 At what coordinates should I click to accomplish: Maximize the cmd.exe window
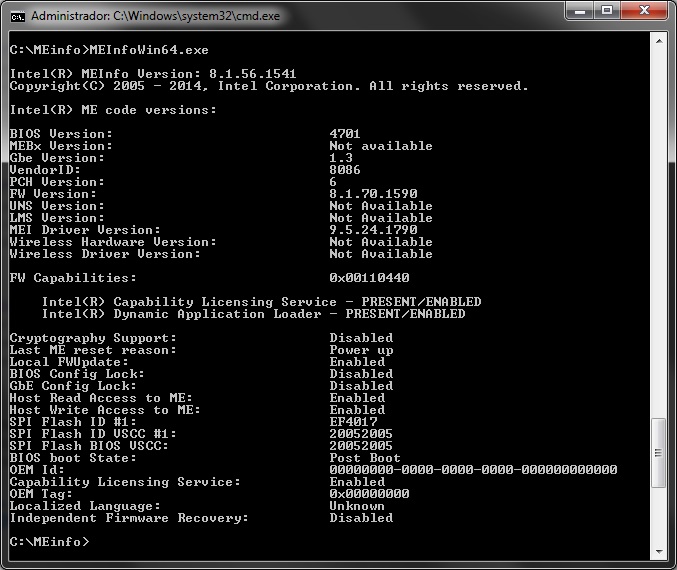tap(607, 10)
